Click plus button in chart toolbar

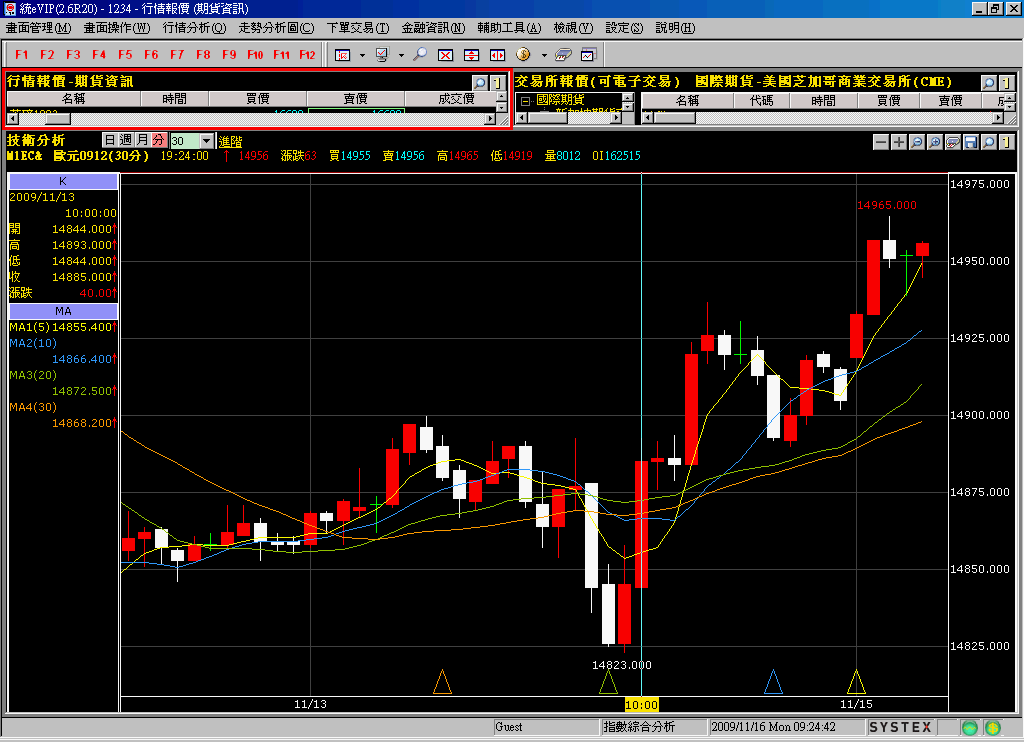point(899,142)
